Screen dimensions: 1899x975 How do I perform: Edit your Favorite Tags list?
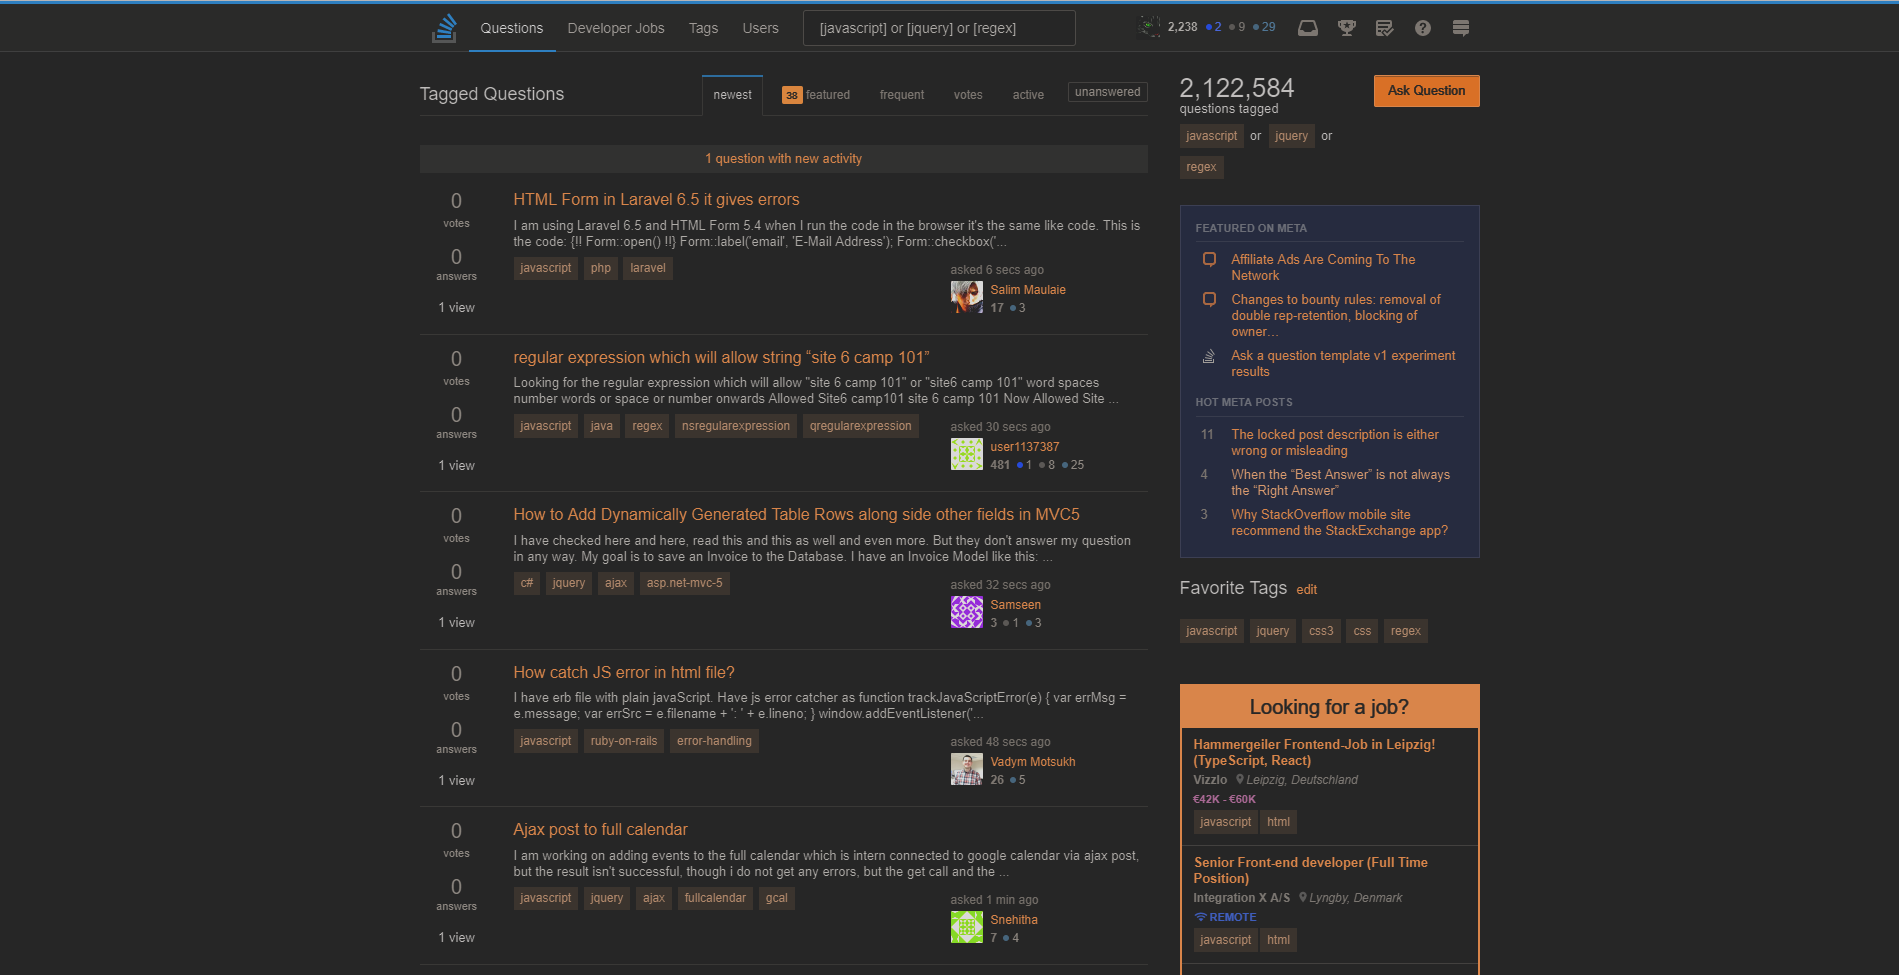(1306, 590)
